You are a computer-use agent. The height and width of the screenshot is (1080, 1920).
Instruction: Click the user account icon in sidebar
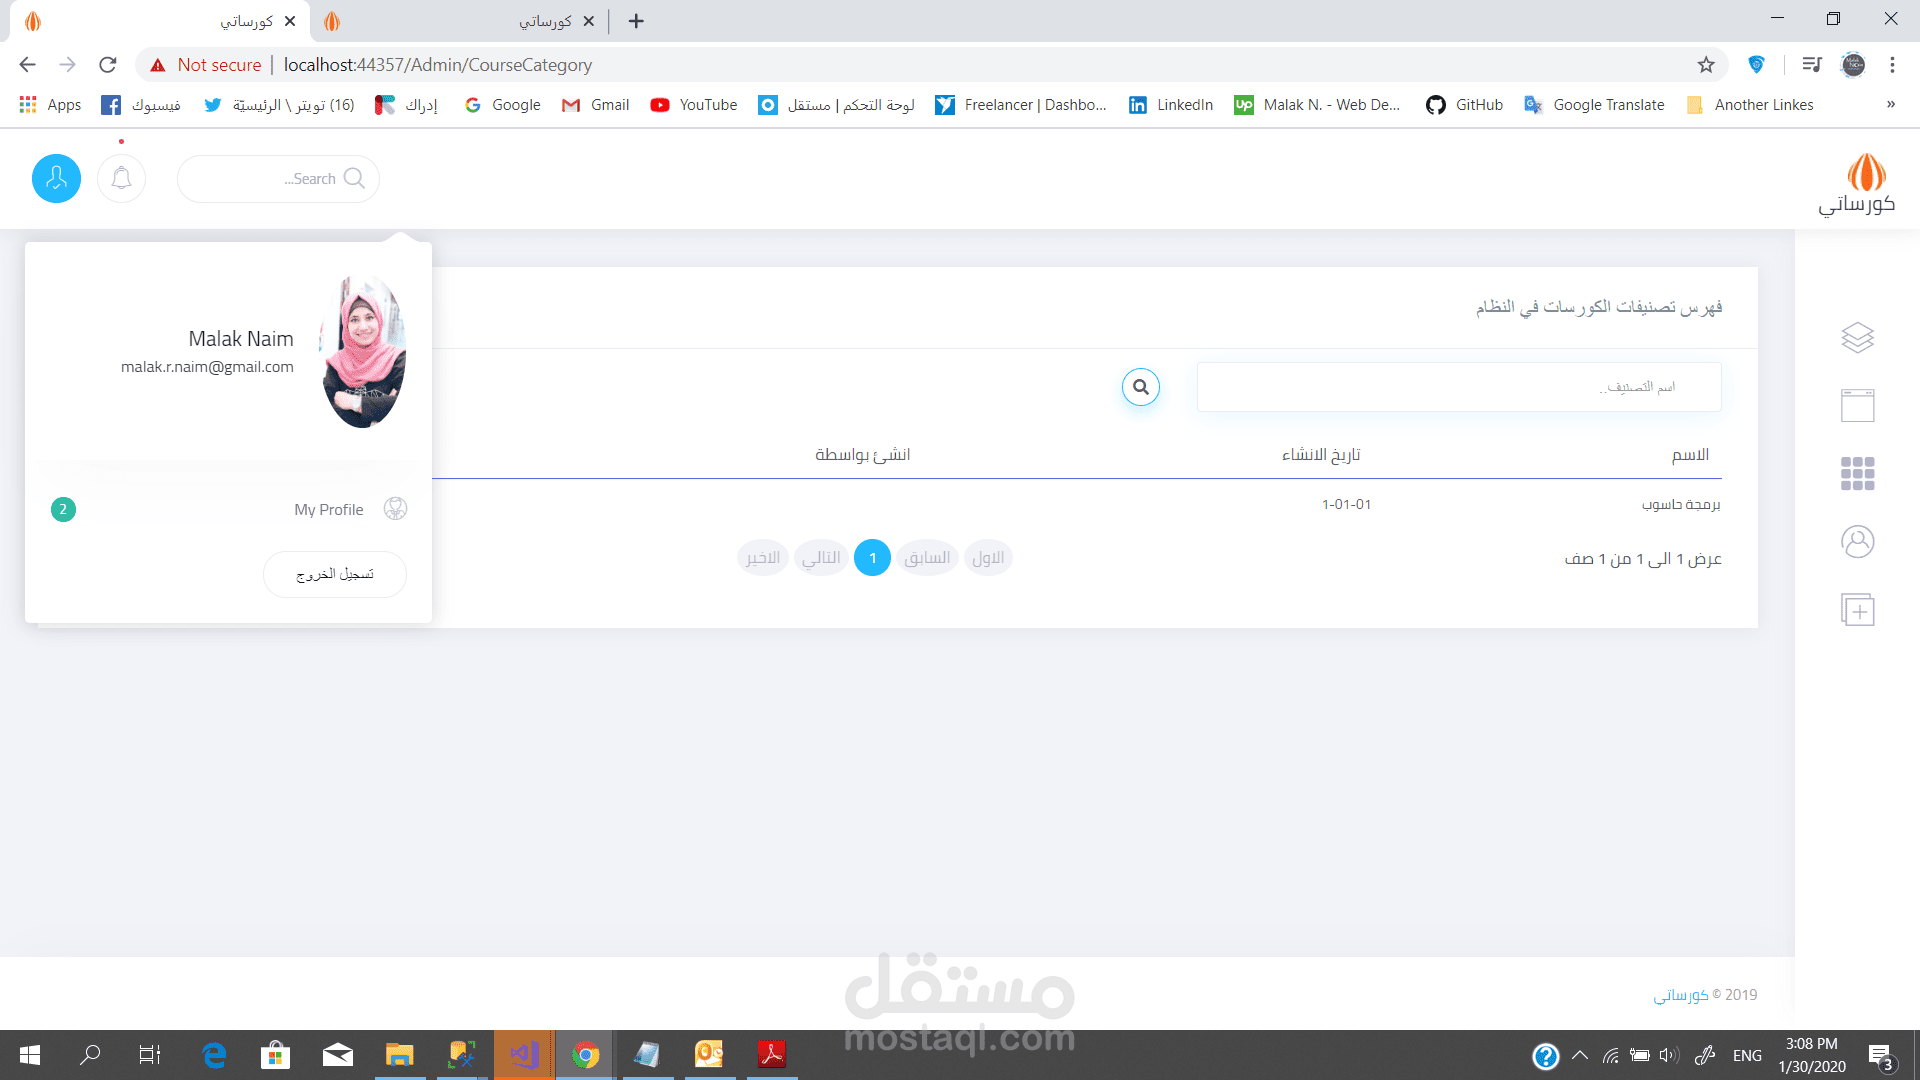1857,542
